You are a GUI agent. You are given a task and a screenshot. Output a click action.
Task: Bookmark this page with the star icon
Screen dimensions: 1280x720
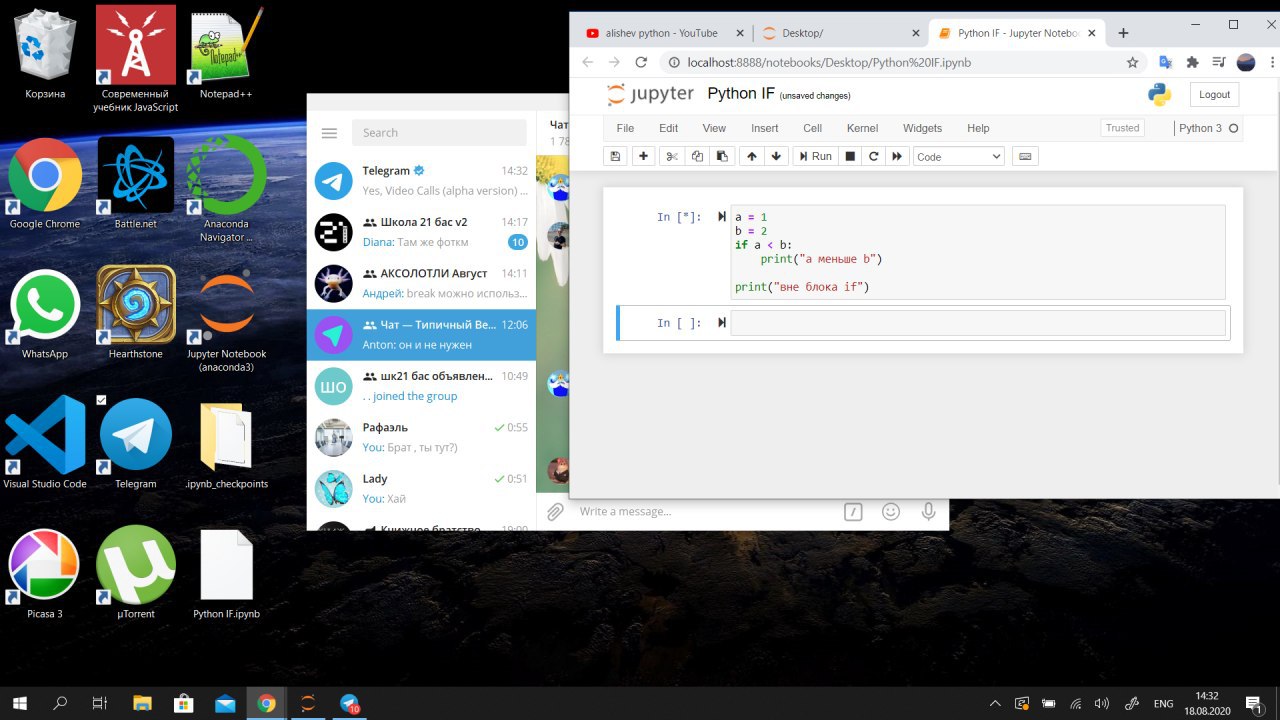(1132, 62)
